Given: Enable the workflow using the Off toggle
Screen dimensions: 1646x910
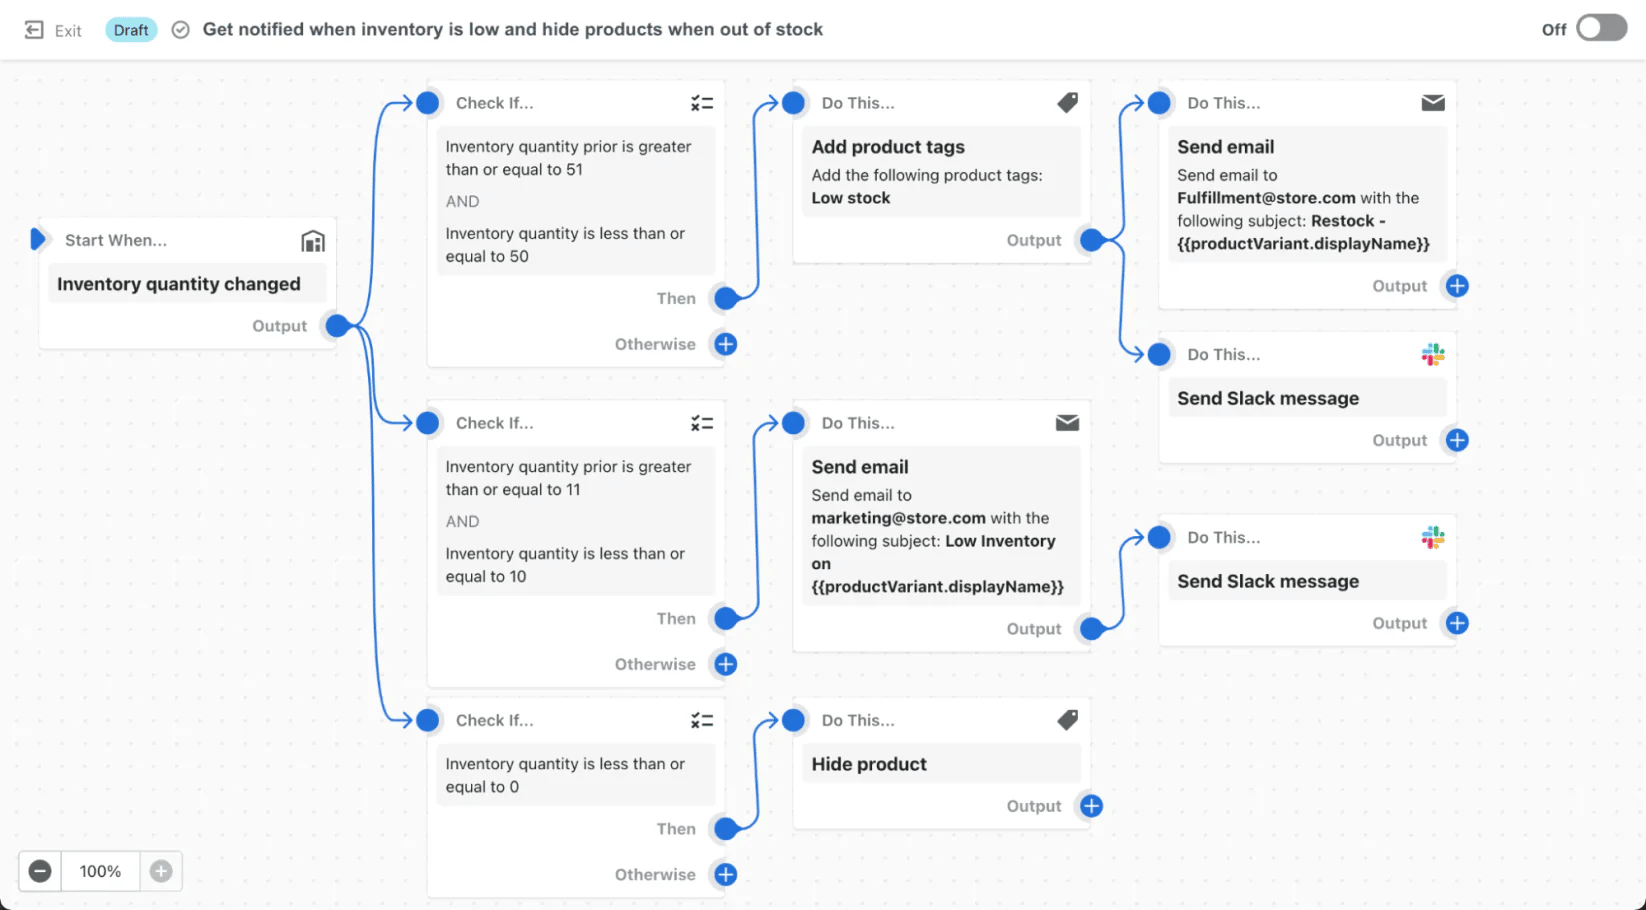Looking at the screenshot, I should [x=1600, y=28].
